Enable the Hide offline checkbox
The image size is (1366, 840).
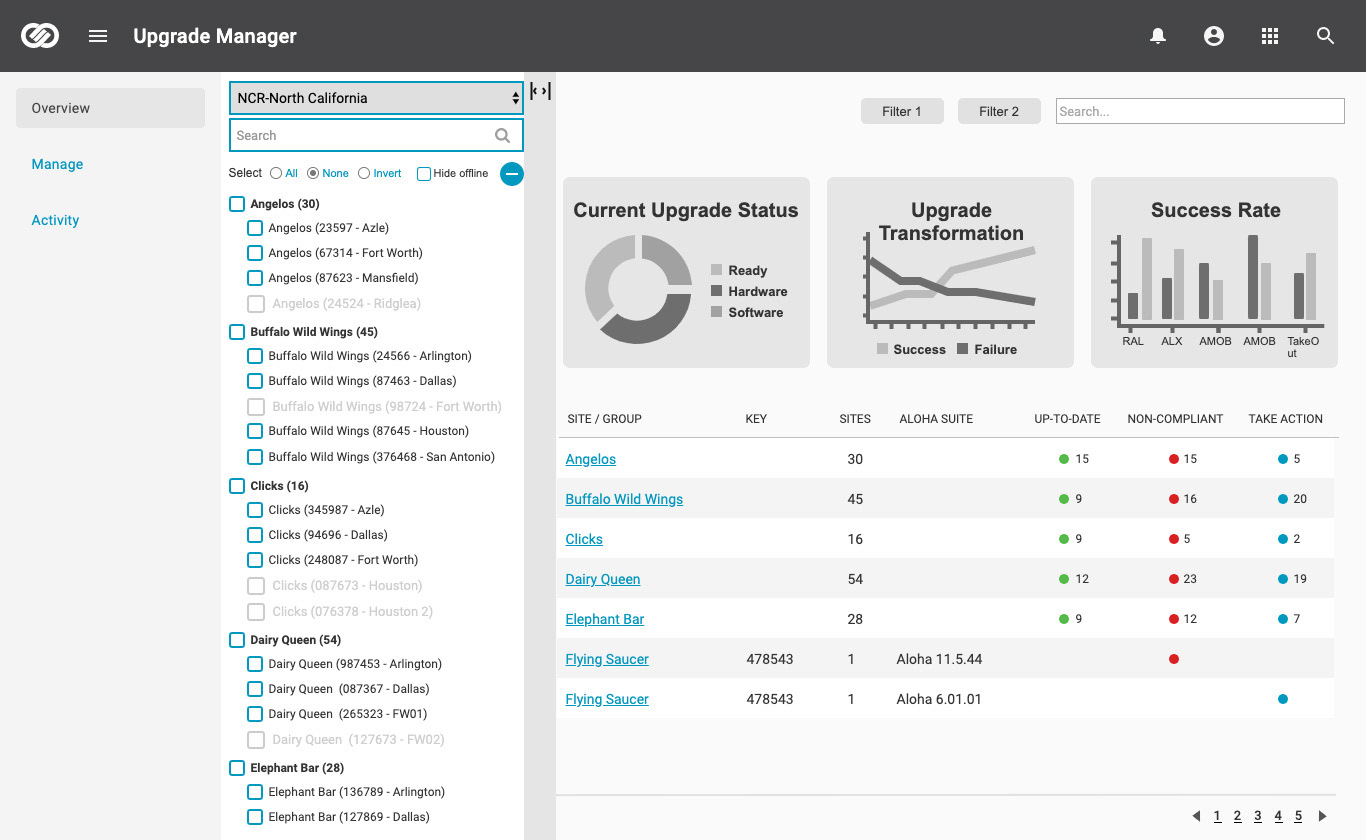pos(424,173)
